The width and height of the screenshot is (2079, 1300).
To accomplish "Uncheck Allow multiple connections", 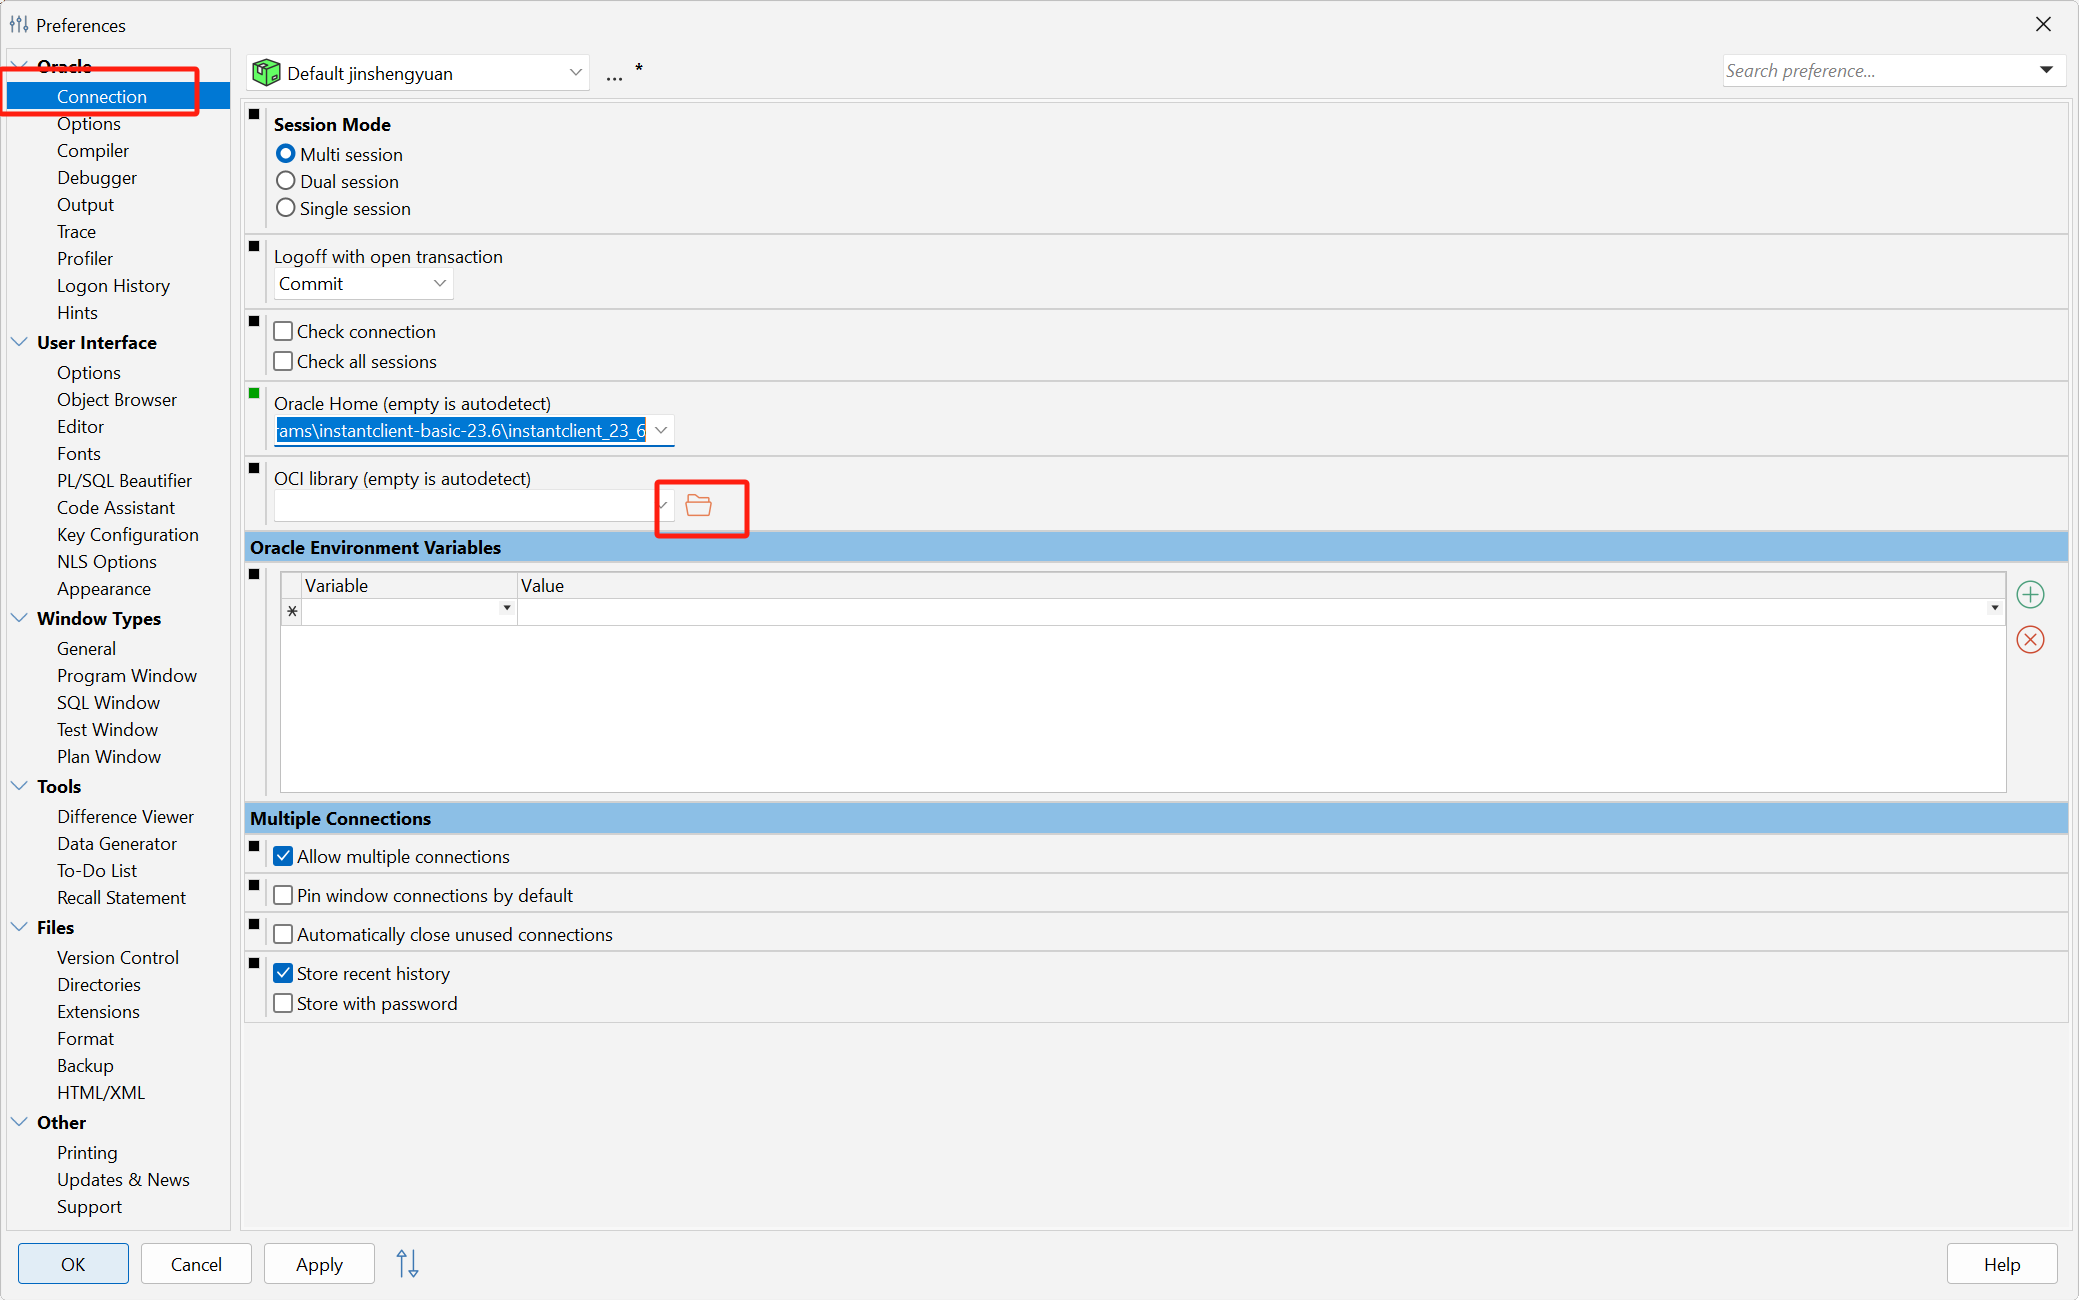I will (x=284, y=856).
